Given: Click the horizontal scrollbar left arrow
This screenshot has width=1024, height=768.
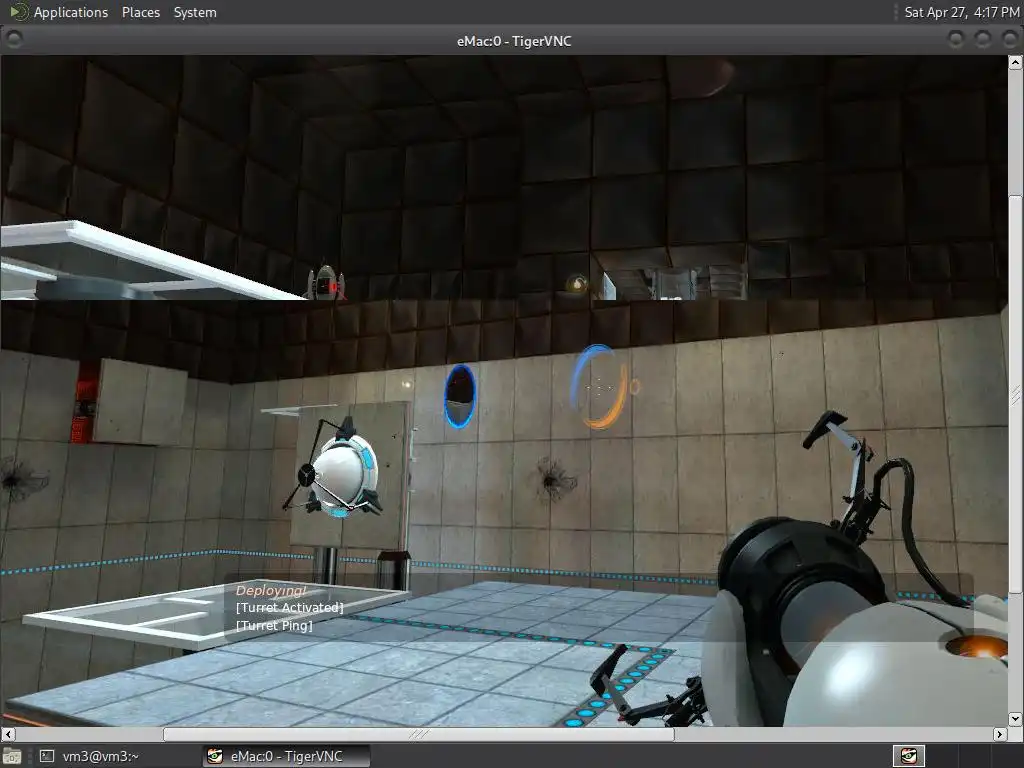Looking at the screenshot, I should tap(8, 734).
